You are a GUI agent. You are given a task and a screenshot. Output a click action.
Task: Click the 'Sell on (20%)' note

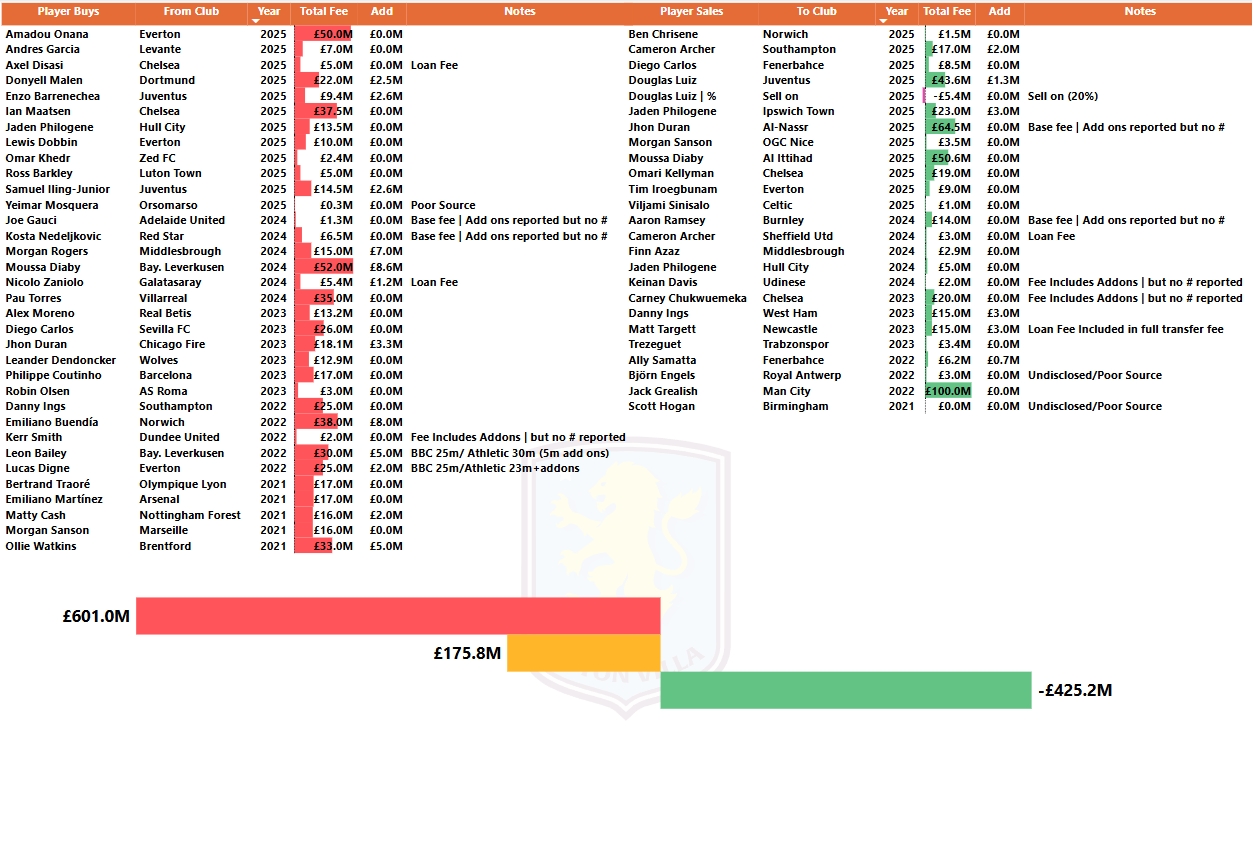click(1062, 96)
